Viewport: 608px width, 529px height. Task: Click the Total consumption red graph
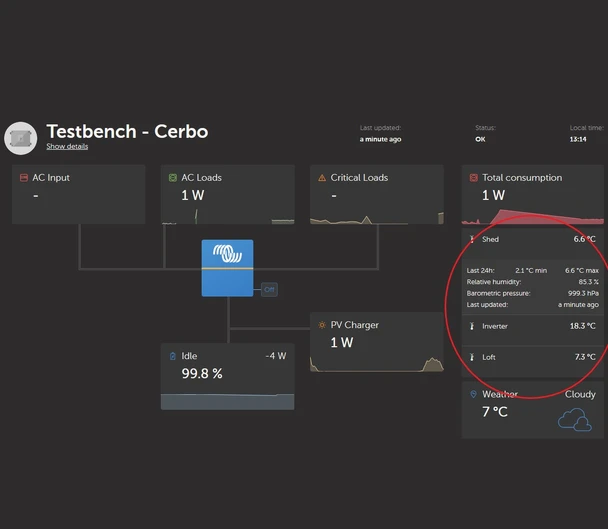tap(532, 217)
